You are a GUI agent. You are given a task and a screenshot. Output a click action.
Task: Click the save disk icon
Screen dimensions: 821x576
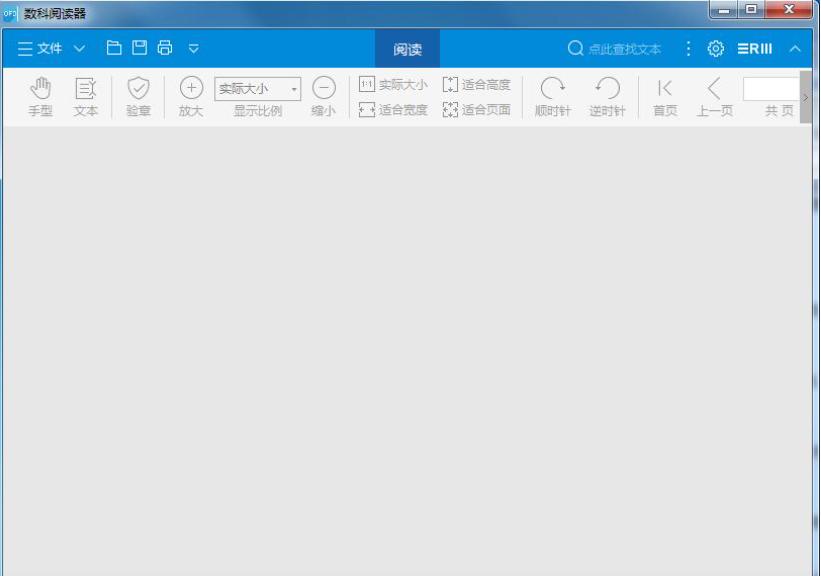tap(139, 48)
